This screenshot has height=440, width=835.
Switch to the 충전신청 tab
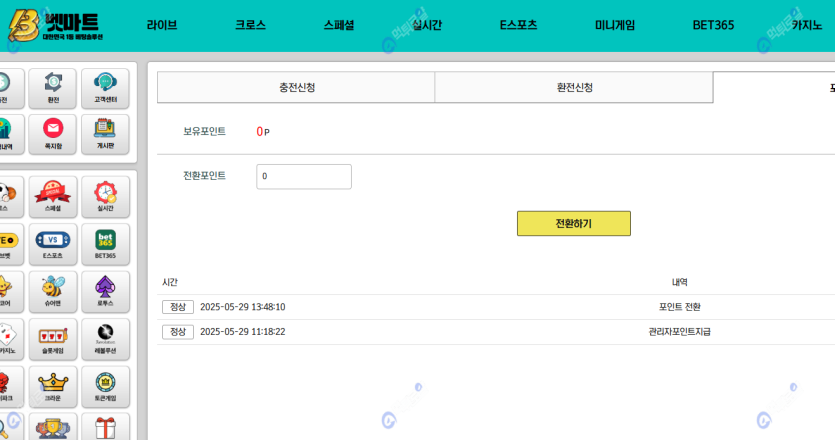296,87
